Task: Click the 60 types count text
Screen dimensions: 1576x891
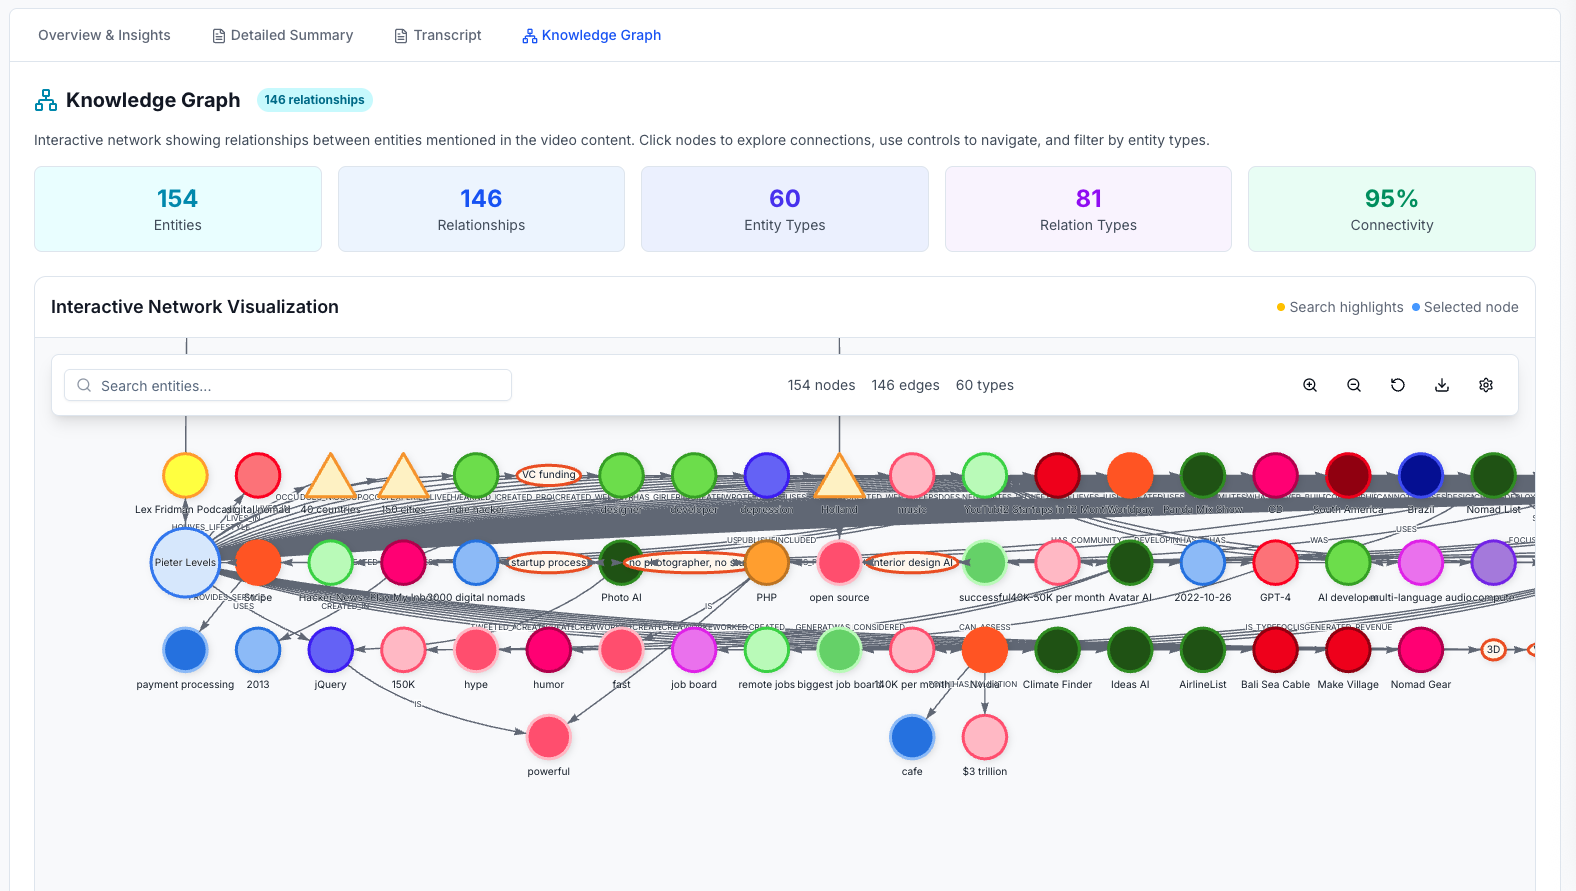Action: pos(985,385)
